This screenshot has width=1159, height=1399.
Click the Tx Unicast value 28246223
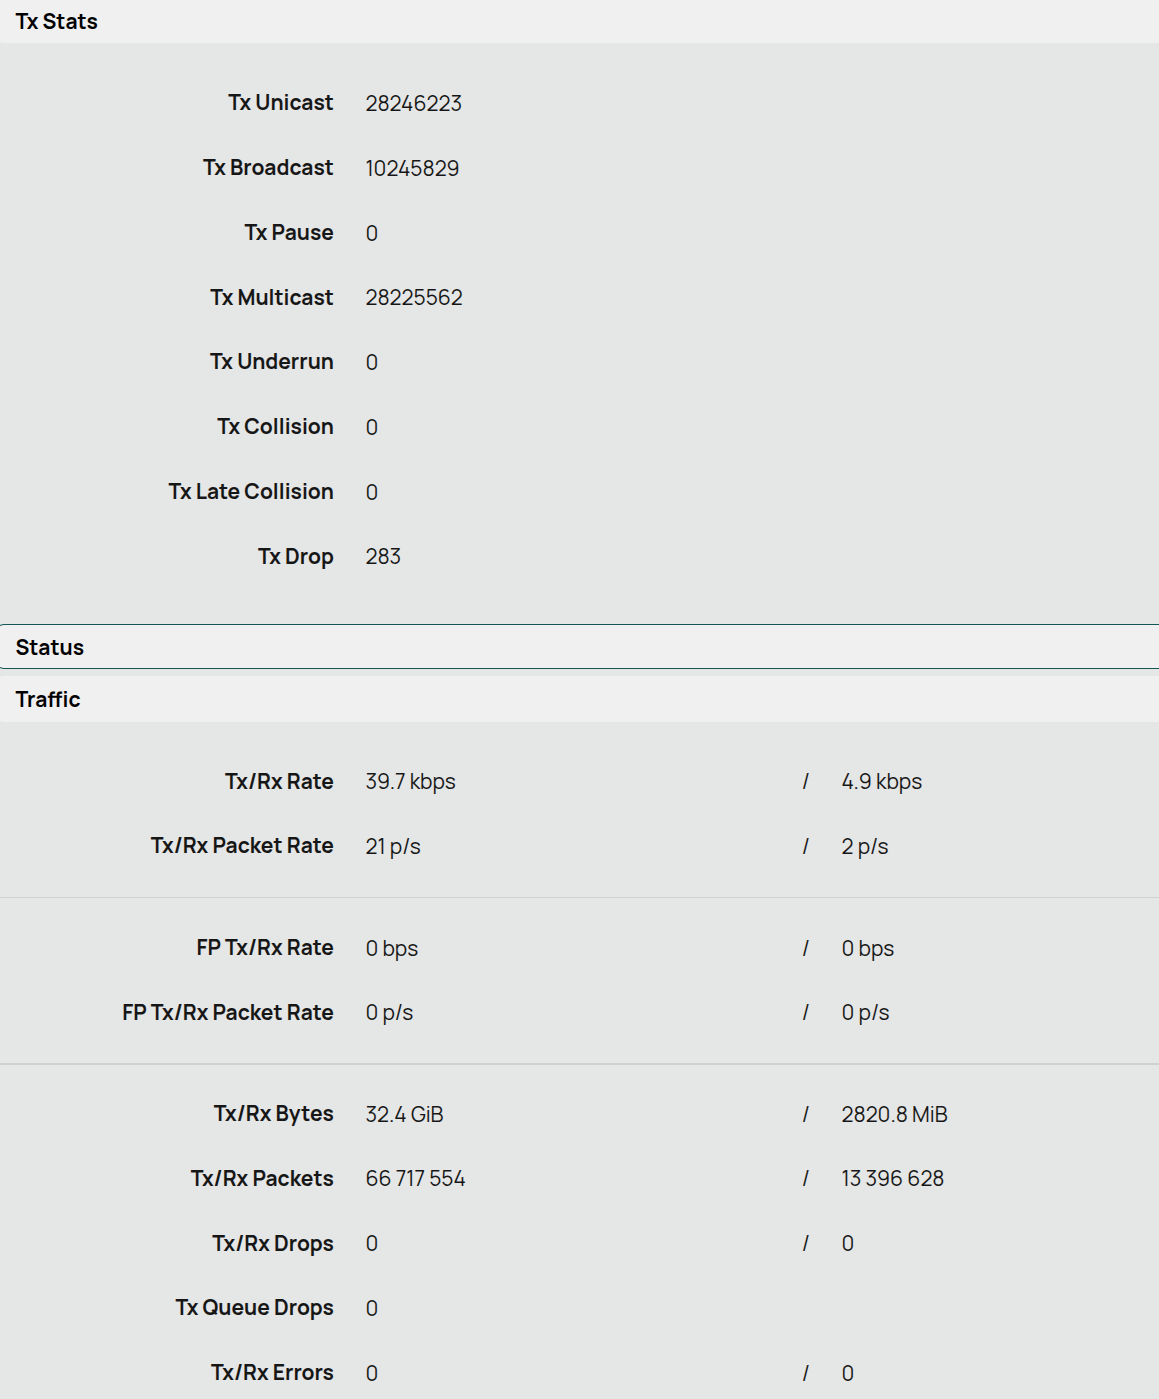[413, 103]
